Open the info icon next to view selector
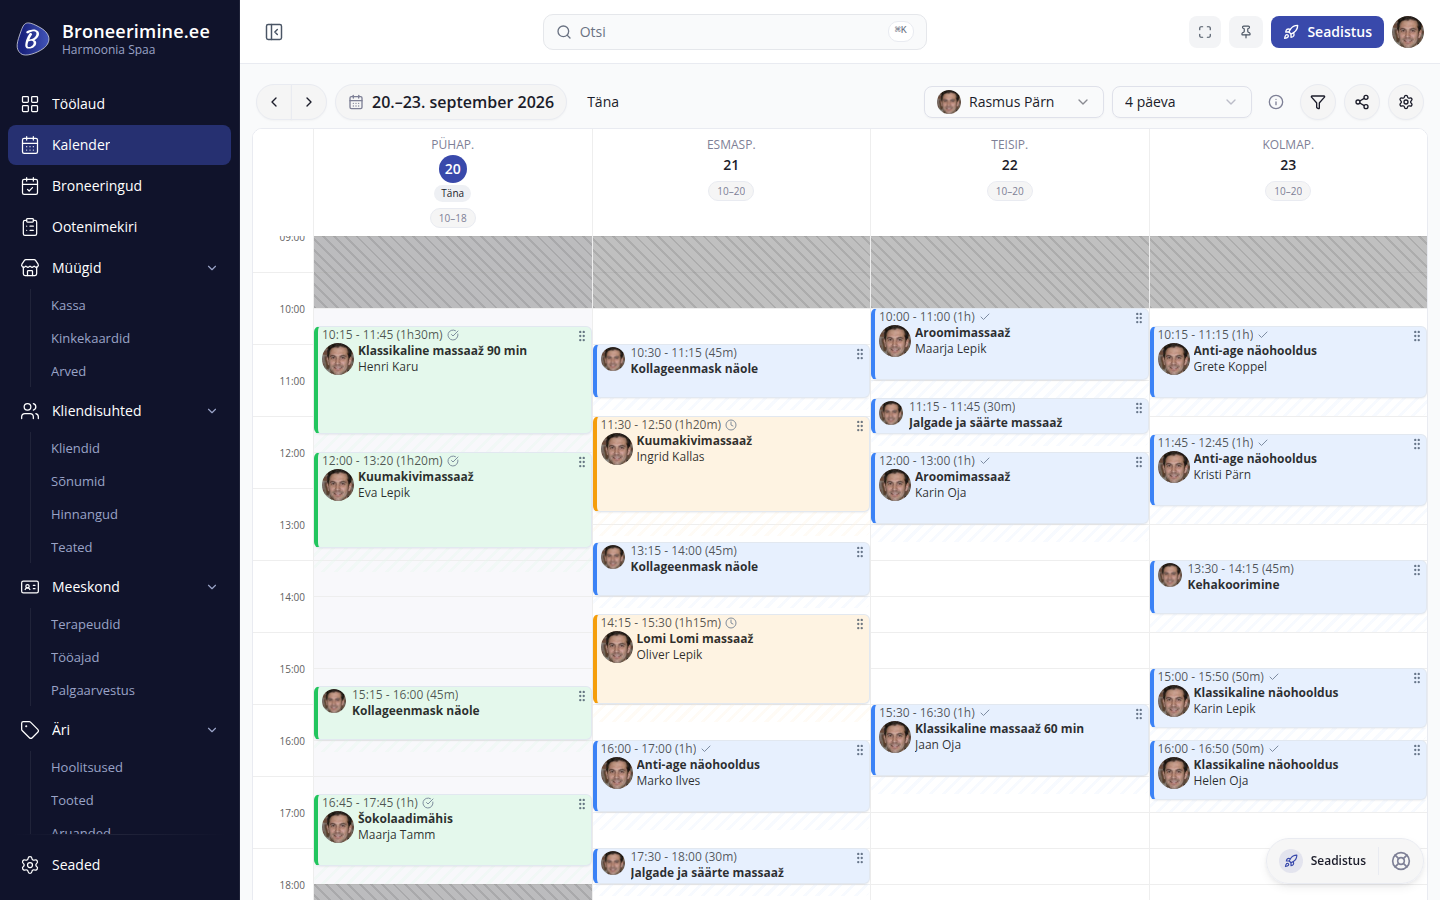Image resolution: width=1440 pixels, height=900 pixels. [1276, 102]
